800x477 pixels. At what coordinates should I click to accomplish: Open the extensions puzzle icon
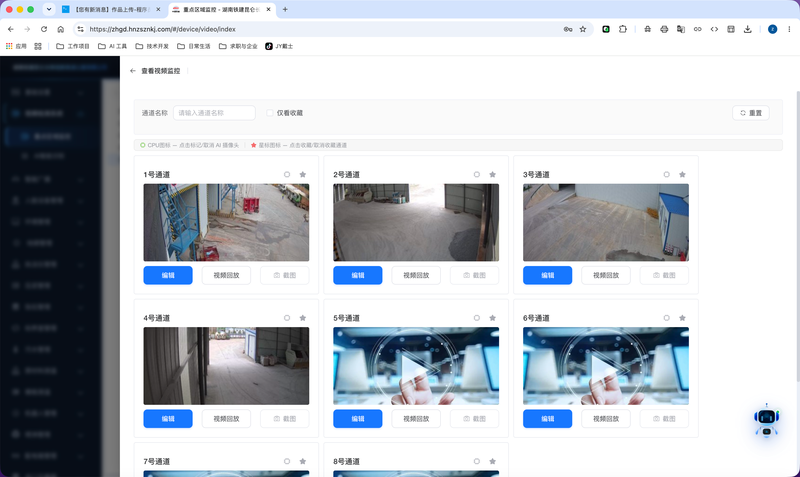[x=622, y=29]
